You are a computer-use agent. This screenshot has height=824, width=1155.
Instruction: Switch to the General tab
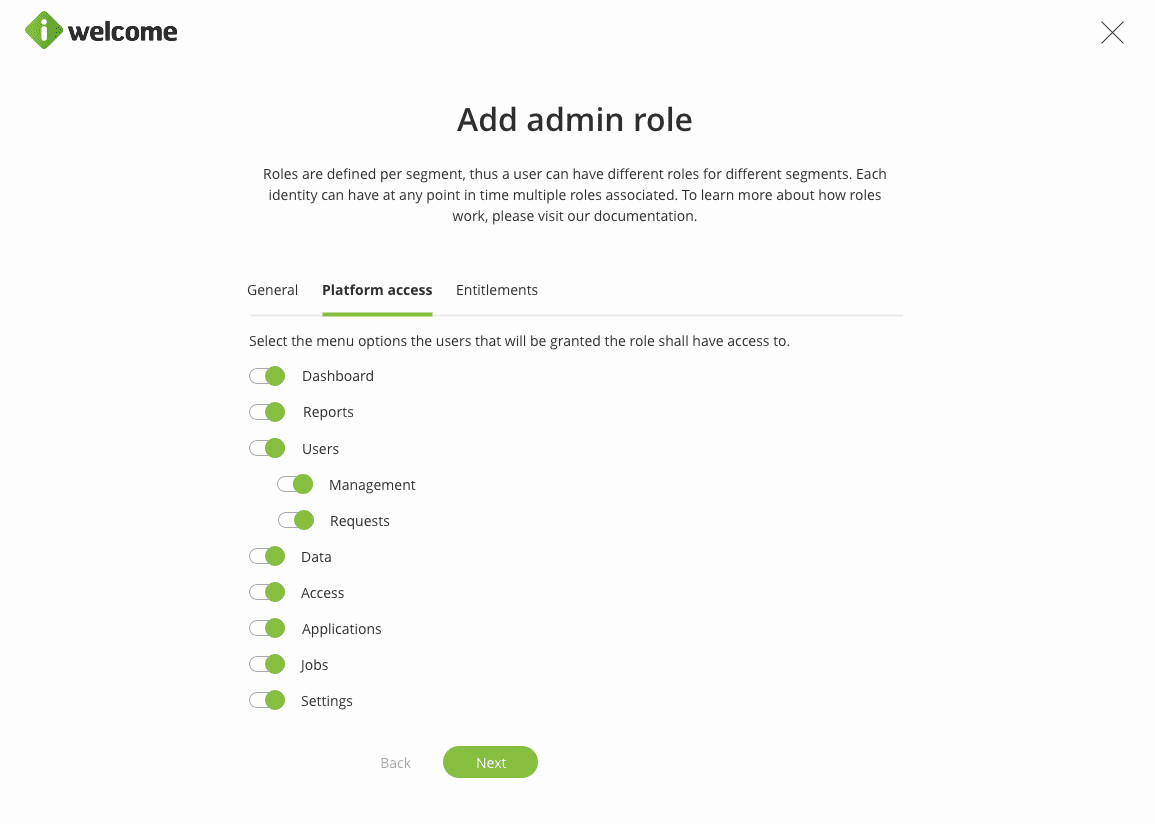pyautogui.click(x=272, y=290)
